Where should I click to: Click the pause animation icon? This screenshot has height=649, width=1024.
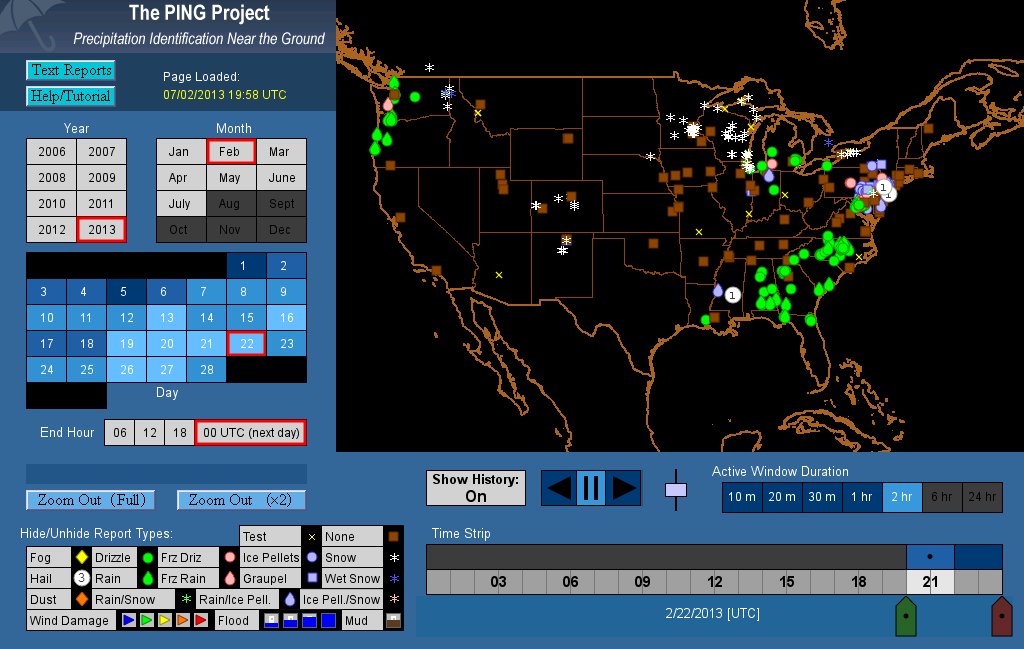coord(591,488)
